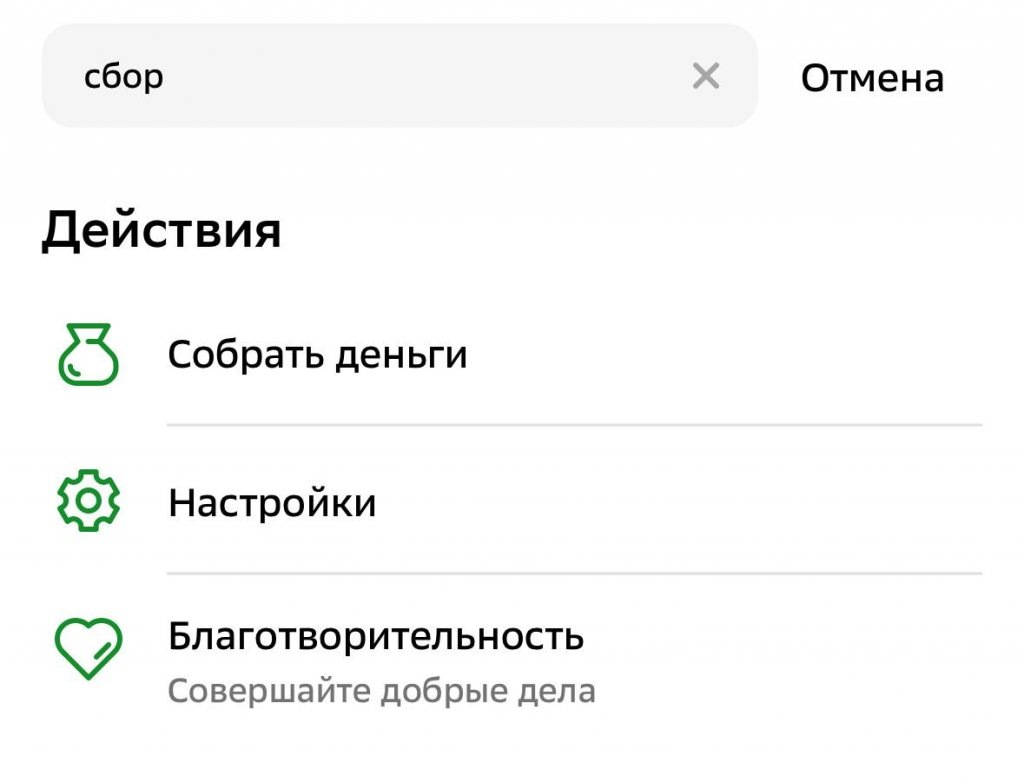This screenshot has height=783, width=1024.
Task: Tap the search field containing сбор
Action: [400, 74]
